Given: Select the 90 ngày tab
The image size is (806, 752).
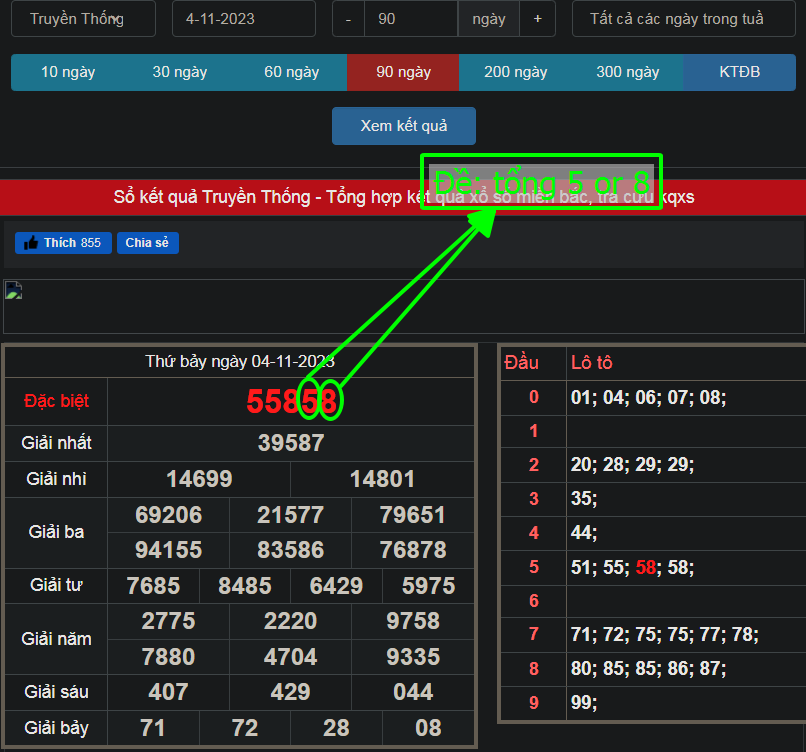Looking at the screenshot, I should (403, 72).
